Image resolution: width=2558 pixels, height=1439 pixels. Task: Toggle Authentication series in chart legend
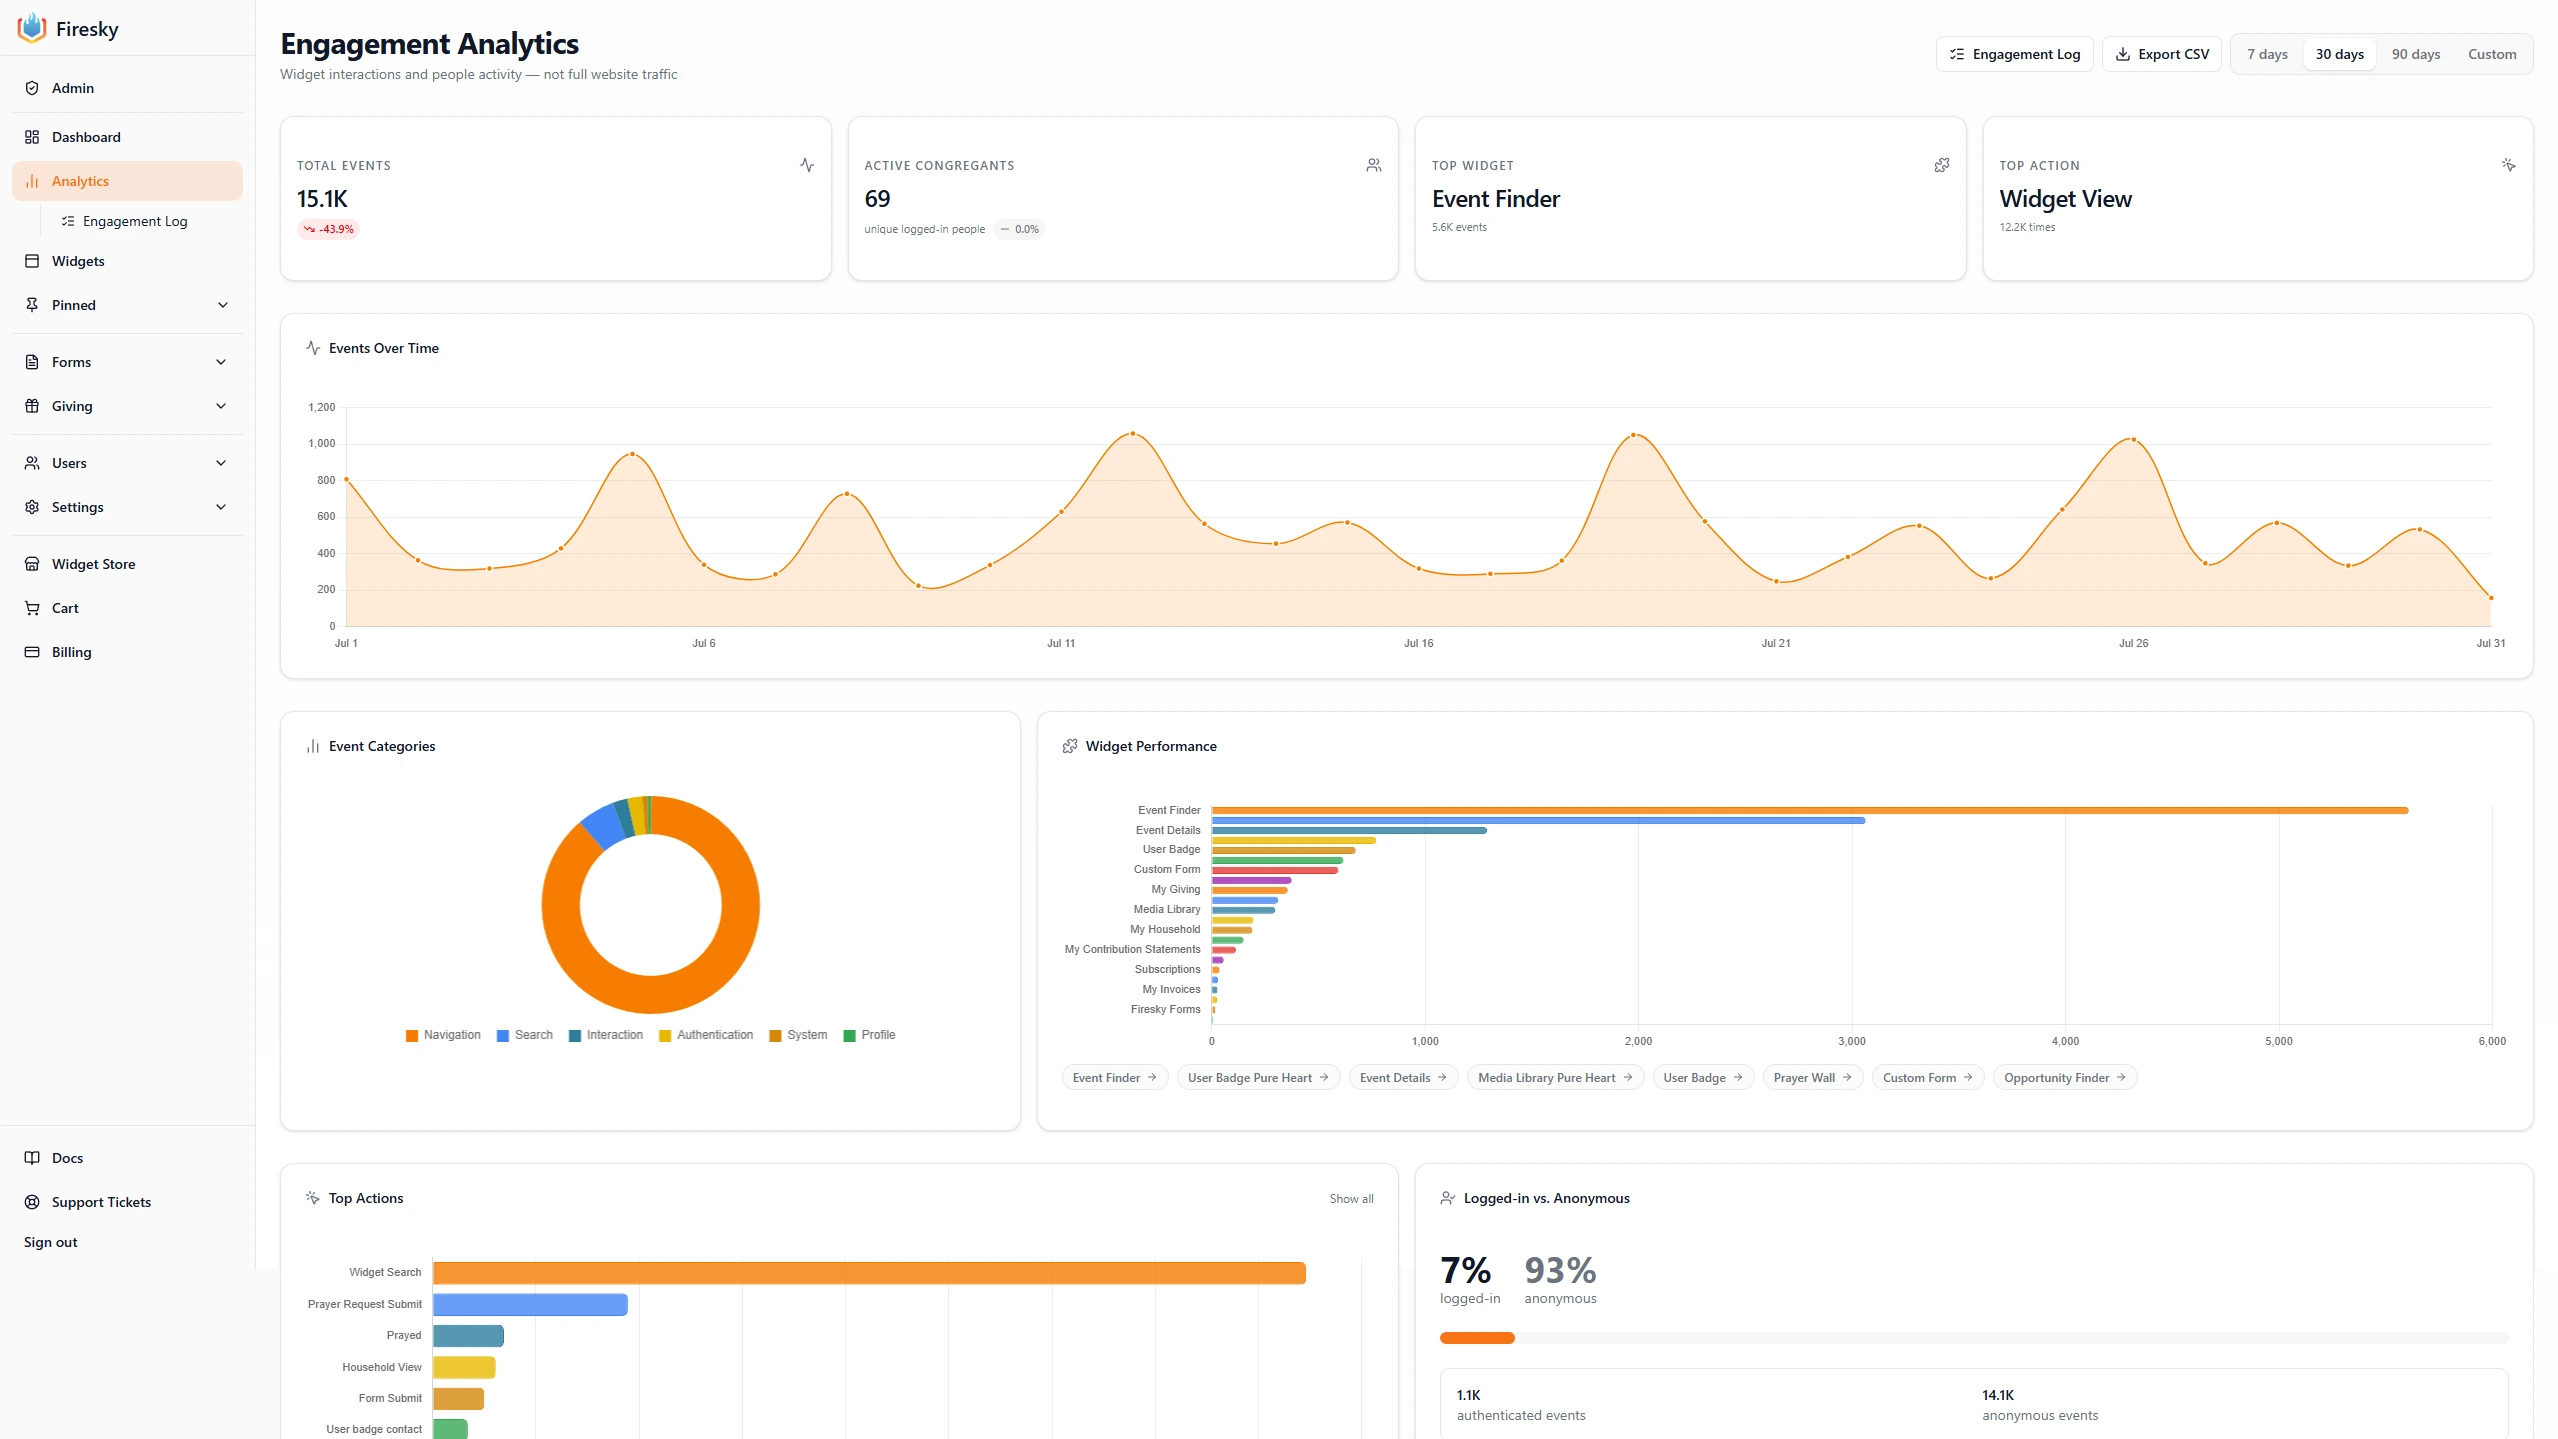706,1035
